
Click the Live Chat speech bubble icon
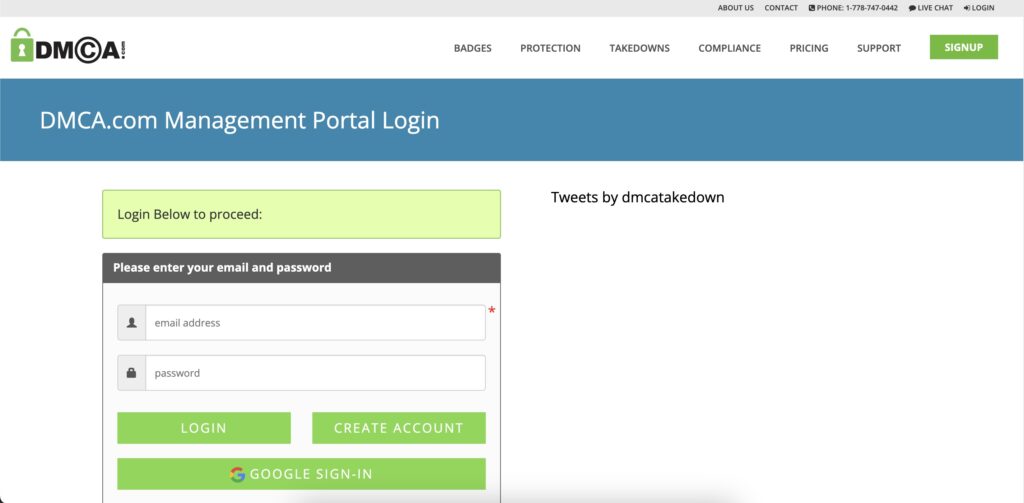[912, 8]
